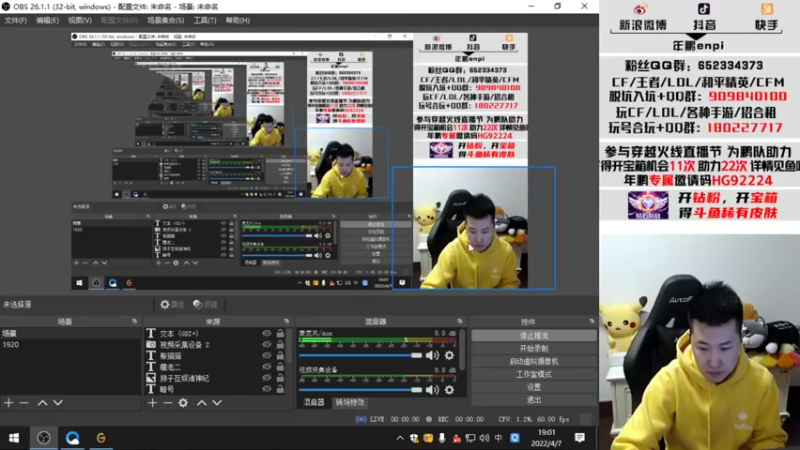Click OBS Studio taskbar icon
Viewport: 800px width, 450px height.
[43, 438]
